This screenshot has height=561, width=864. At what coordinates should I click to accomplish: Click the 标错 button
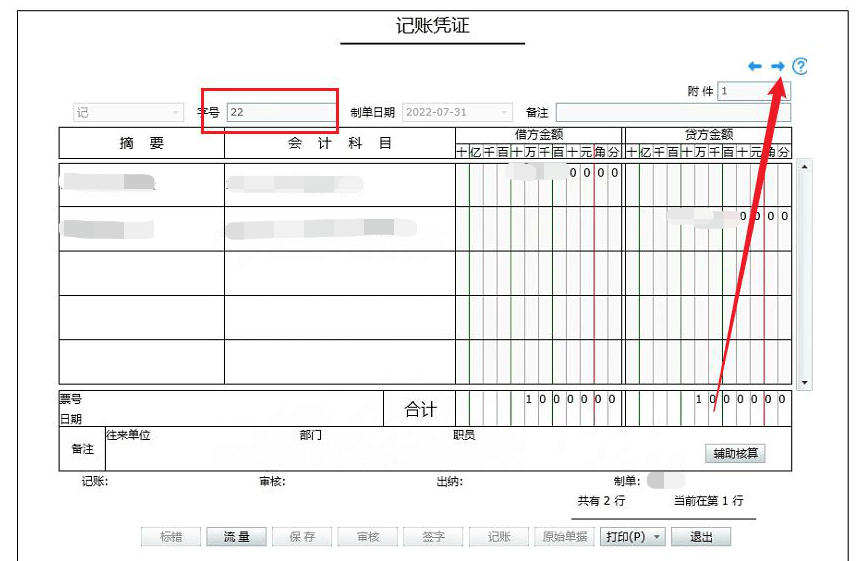pos(171,537)
